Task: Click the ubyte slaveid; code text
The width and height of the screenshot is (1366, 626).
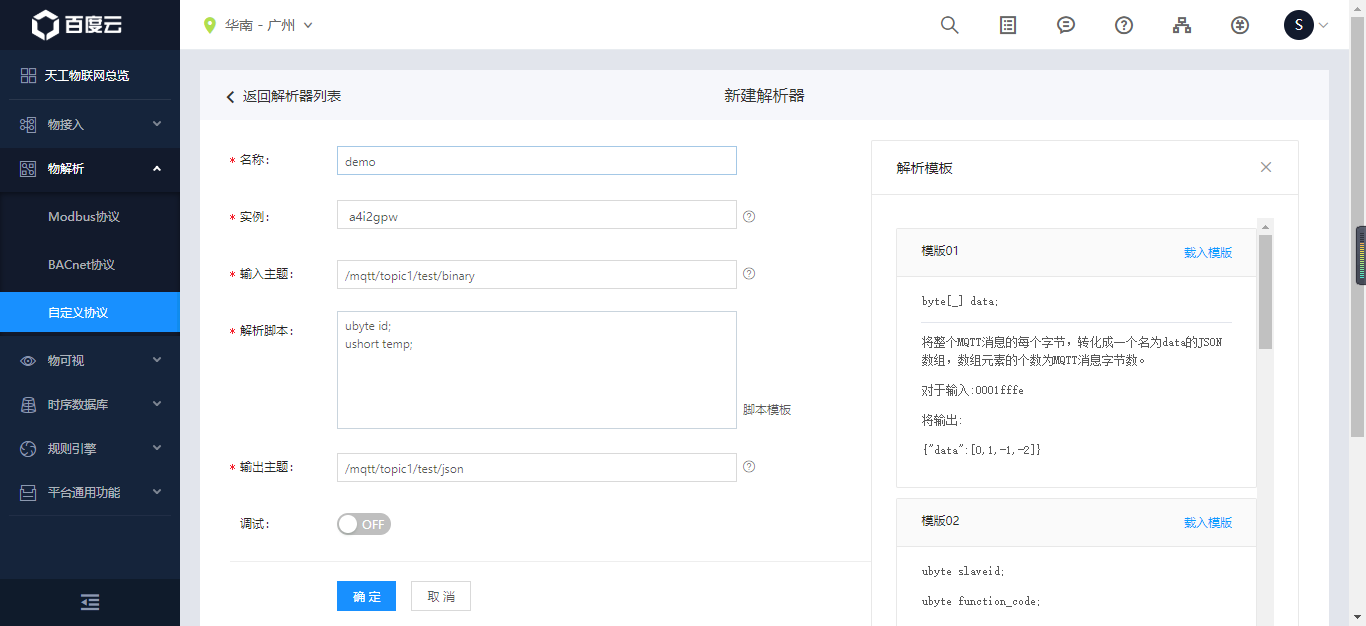Action: pyautogui.click(x=963, y=572)
